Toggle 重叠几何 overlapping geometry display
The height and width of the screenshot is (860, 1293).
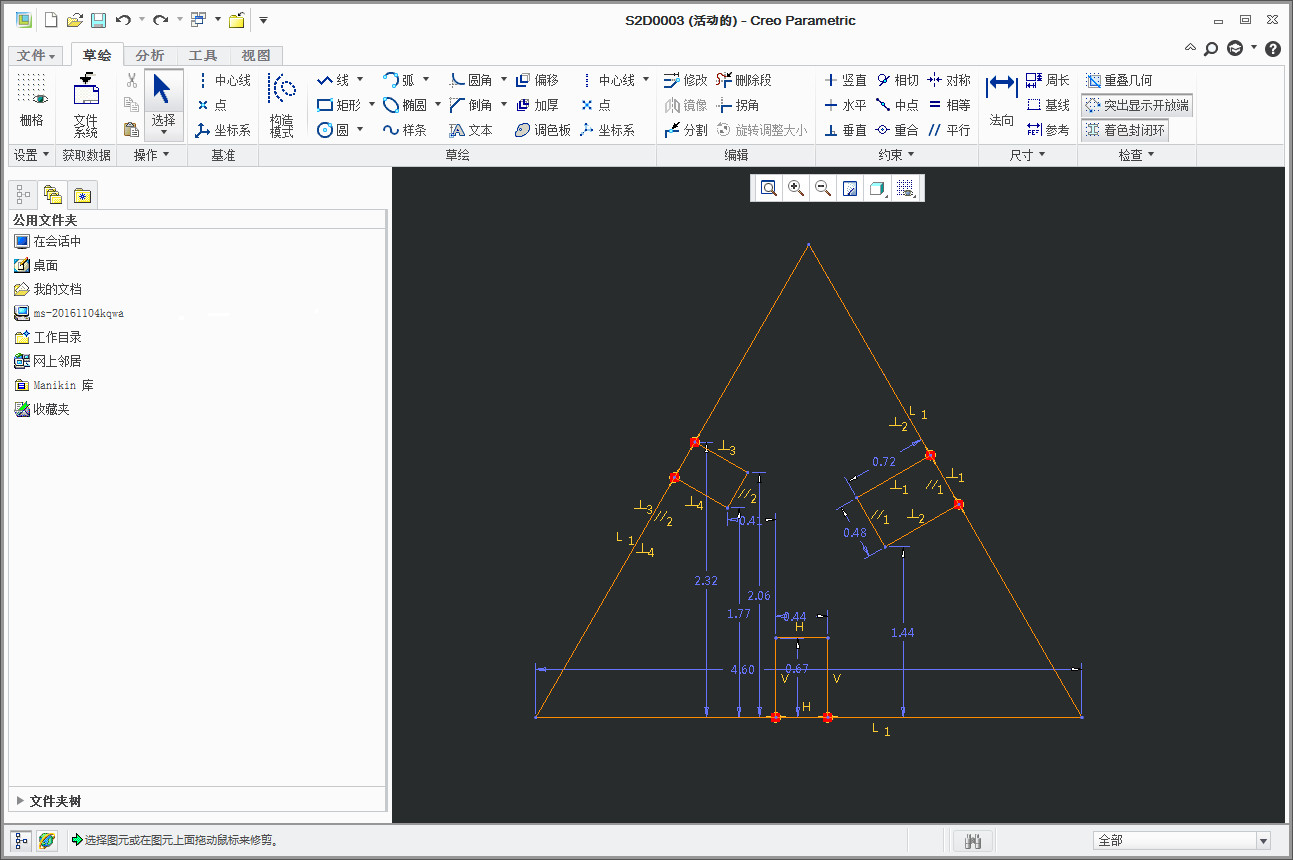1119,80
